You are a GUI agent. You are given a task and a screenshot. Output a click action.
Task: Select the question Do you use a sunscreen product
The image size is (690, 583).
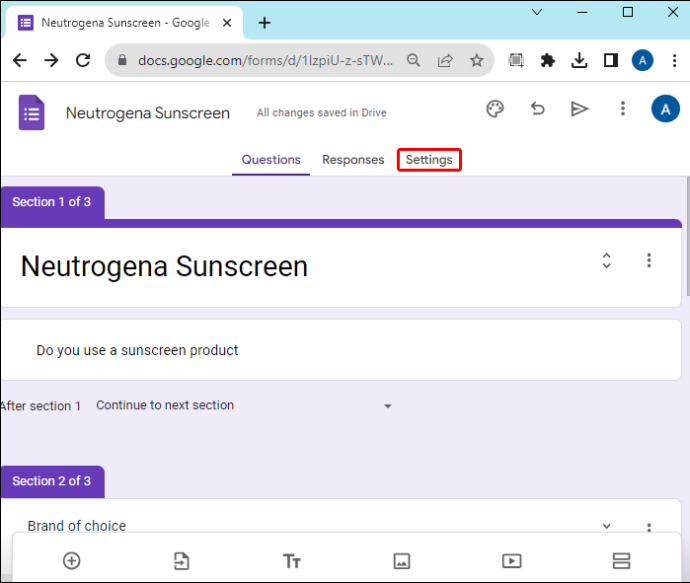pos(137,350)
